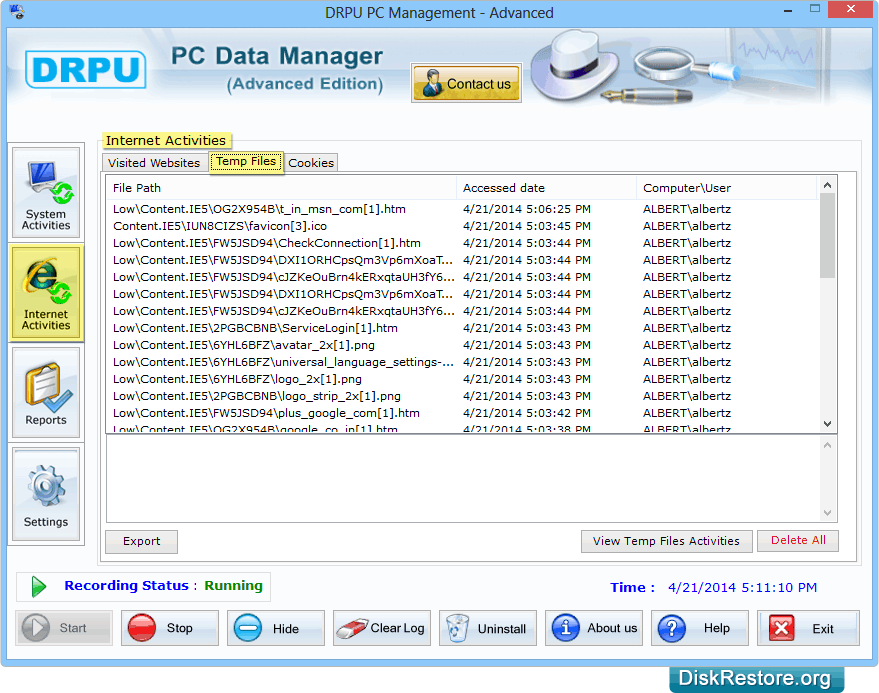Viewport: 879px width, 693px height.
Task: Stop the recording with the Stop button
Action: coord(170,628)
